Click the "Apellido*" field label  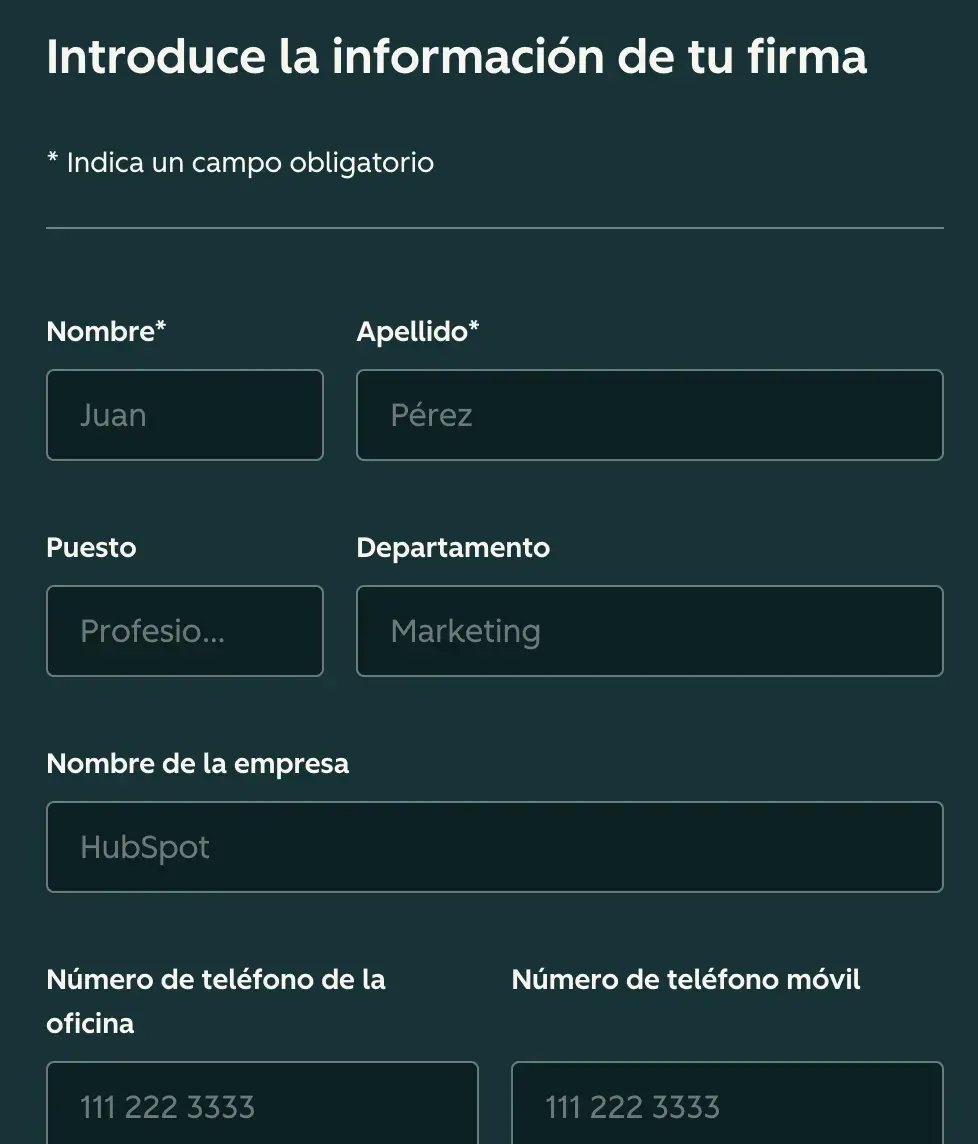(x=417, y=331)
